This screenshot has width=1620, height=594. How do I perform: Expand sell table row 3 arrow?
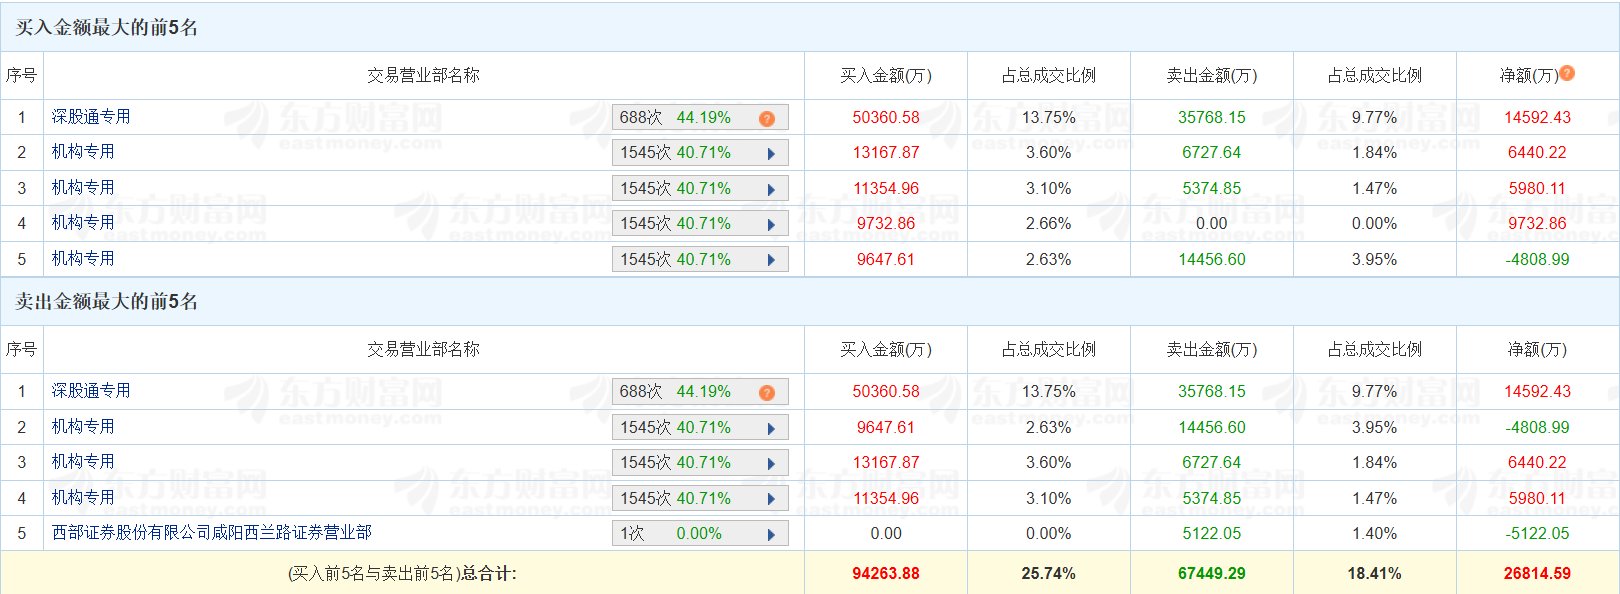click(771, 464)
